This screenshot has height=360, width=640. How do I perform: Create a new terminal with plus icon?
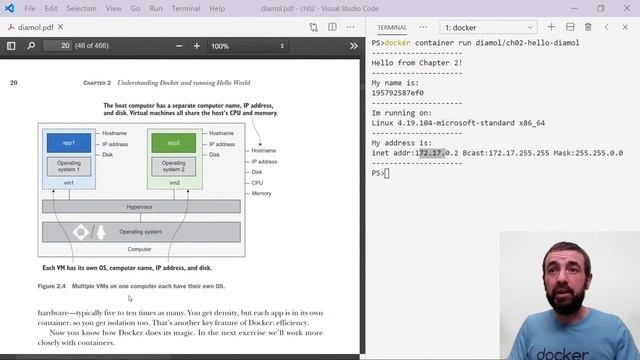551,27
